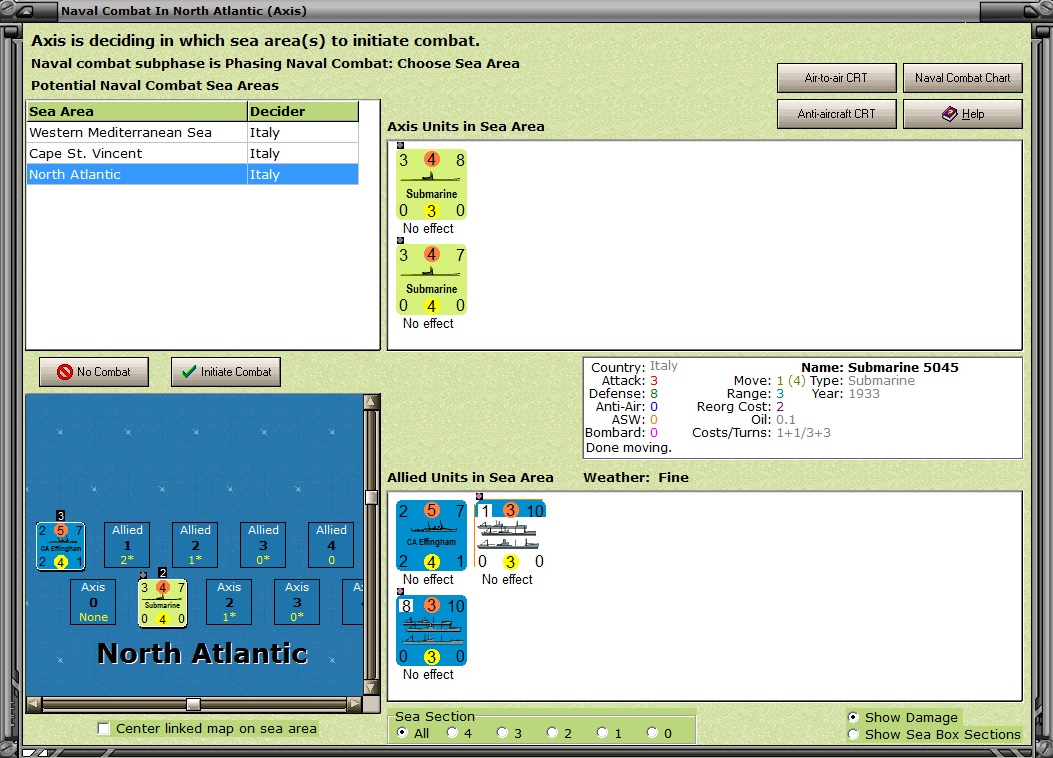
Task: Click the Allied 3 sea box
Action: point(263,544)
